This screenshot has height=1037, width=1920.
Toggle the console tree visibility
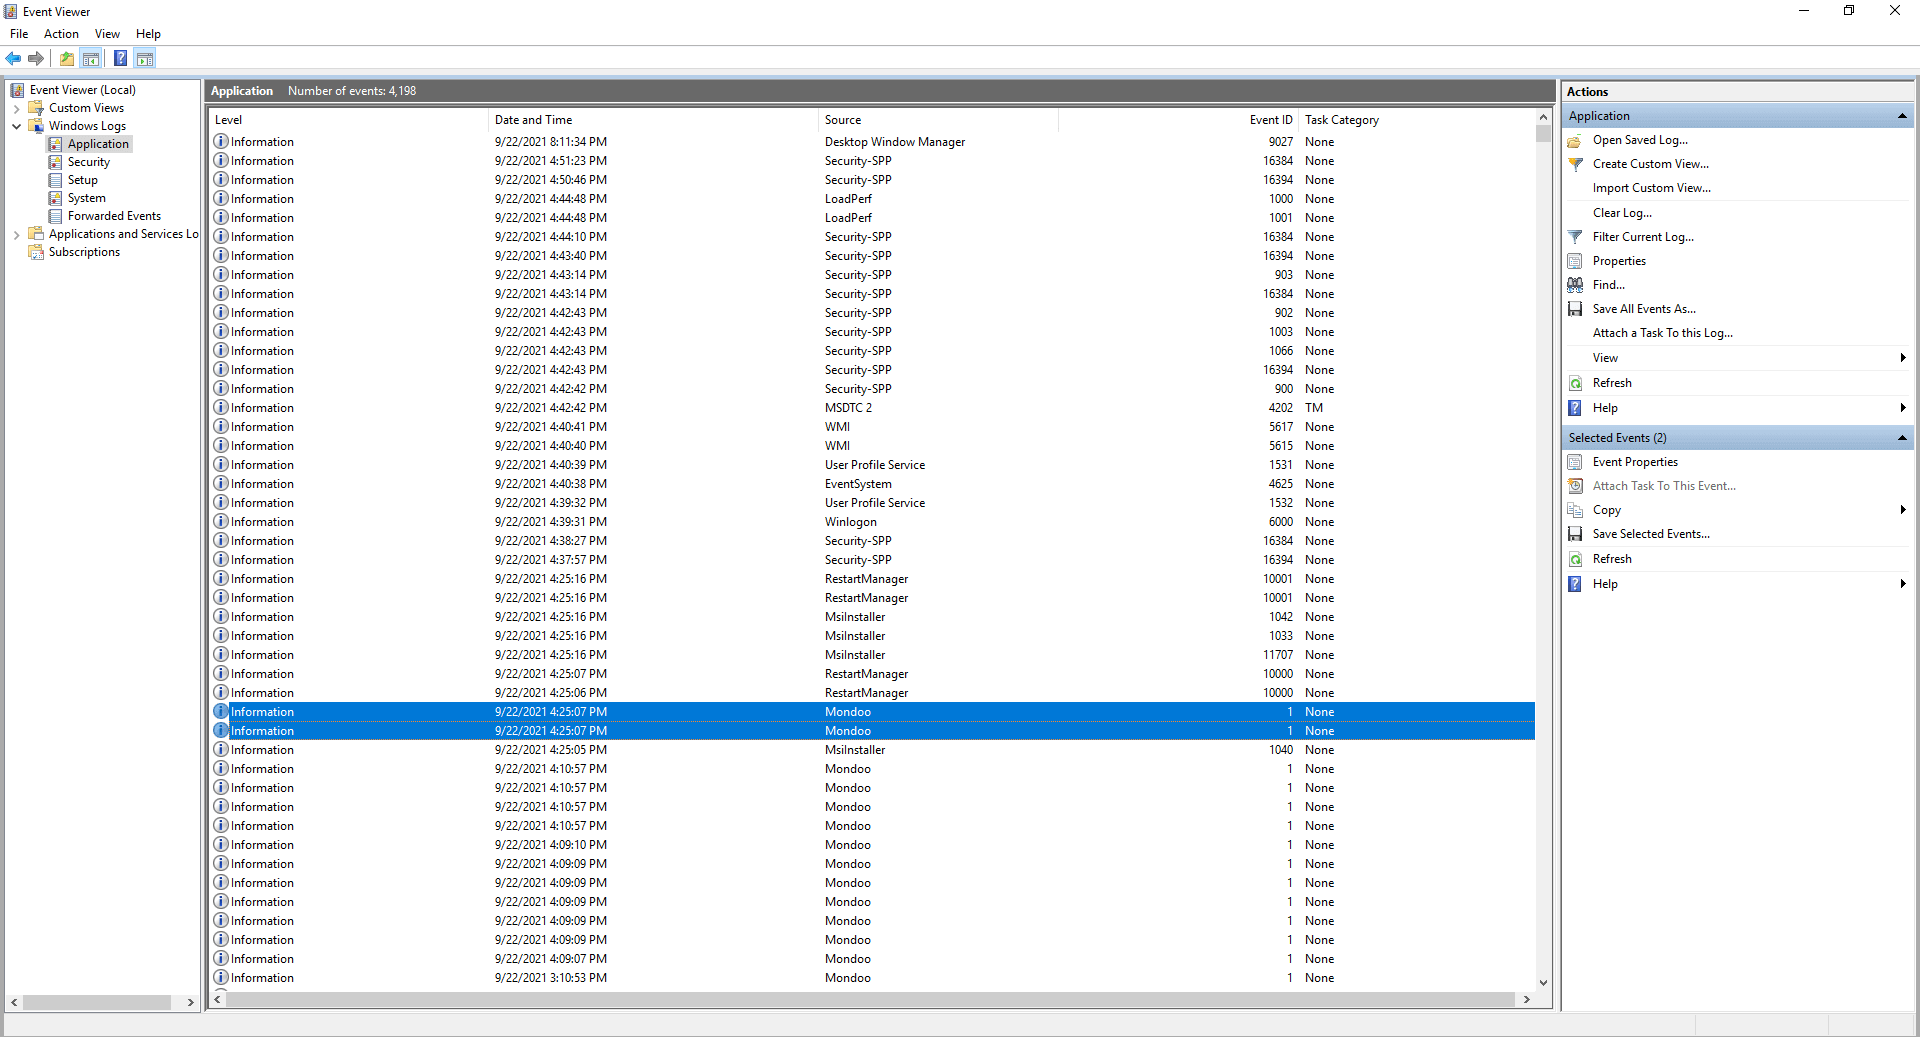91,58
